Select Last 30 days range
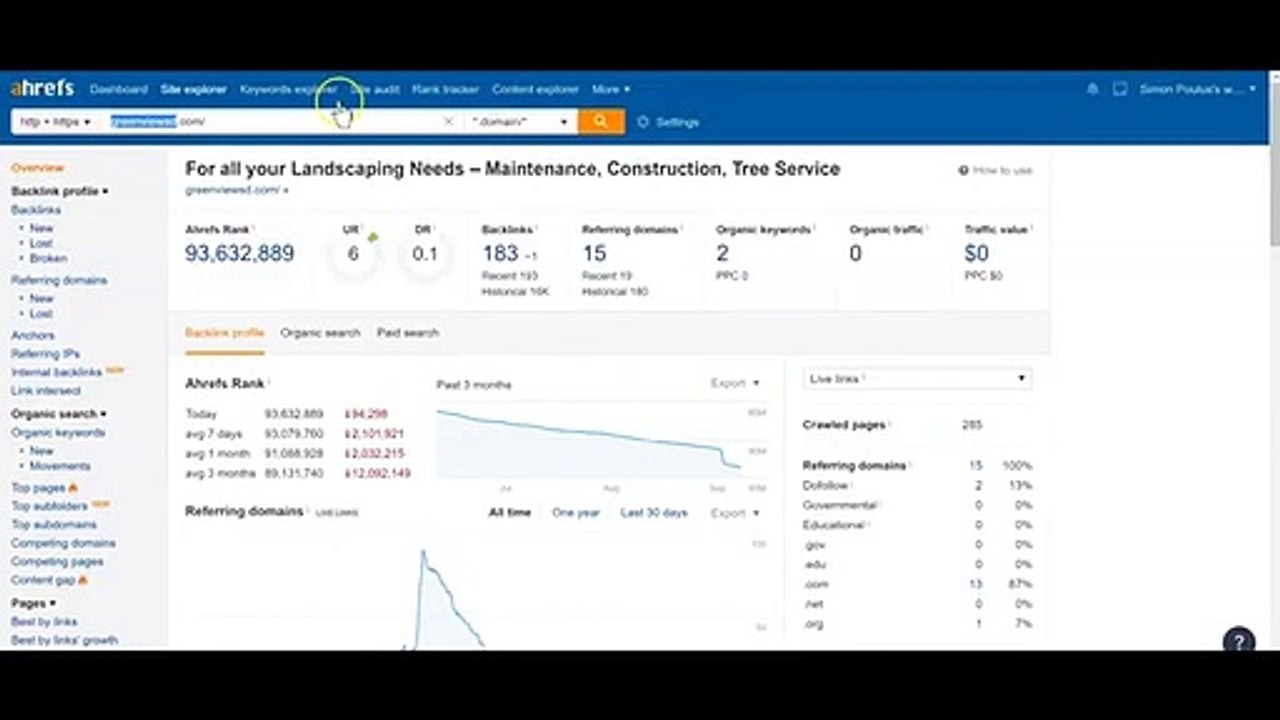 654,512
